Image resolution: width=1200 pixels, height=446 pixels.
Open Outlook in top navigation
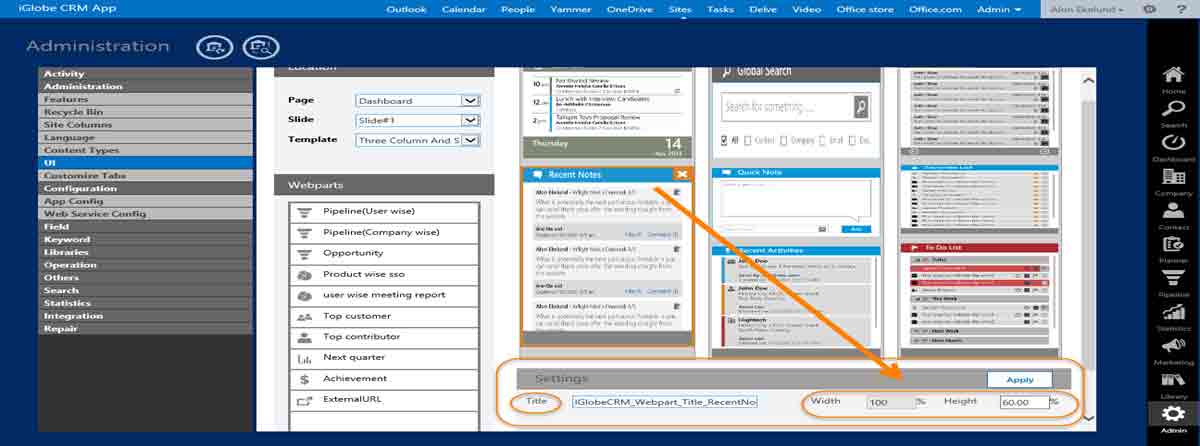point(407,9)
